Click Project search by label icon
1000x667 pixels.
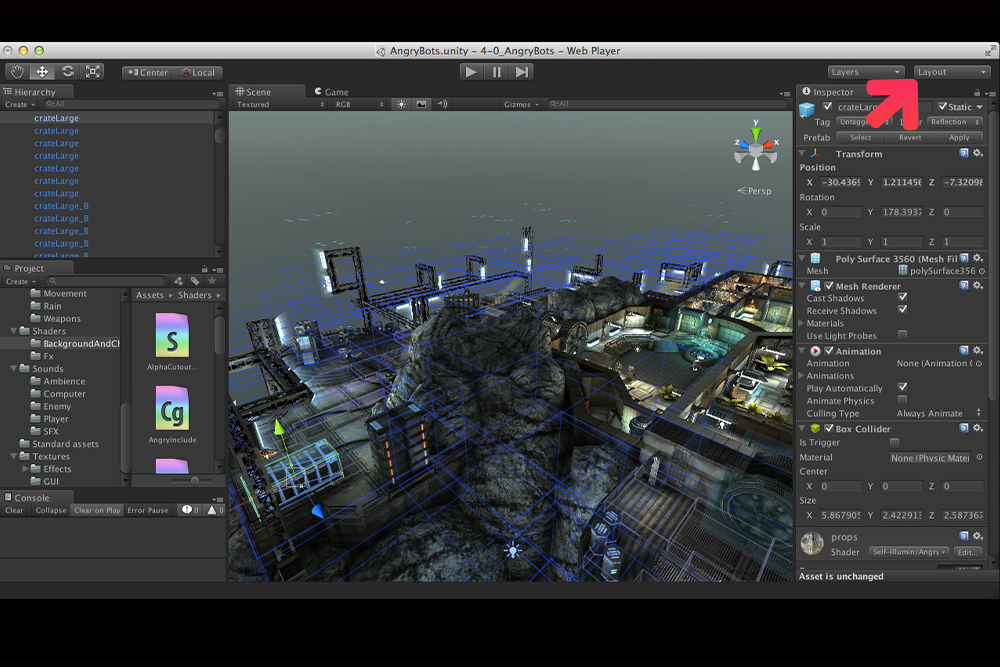point(195,281)
